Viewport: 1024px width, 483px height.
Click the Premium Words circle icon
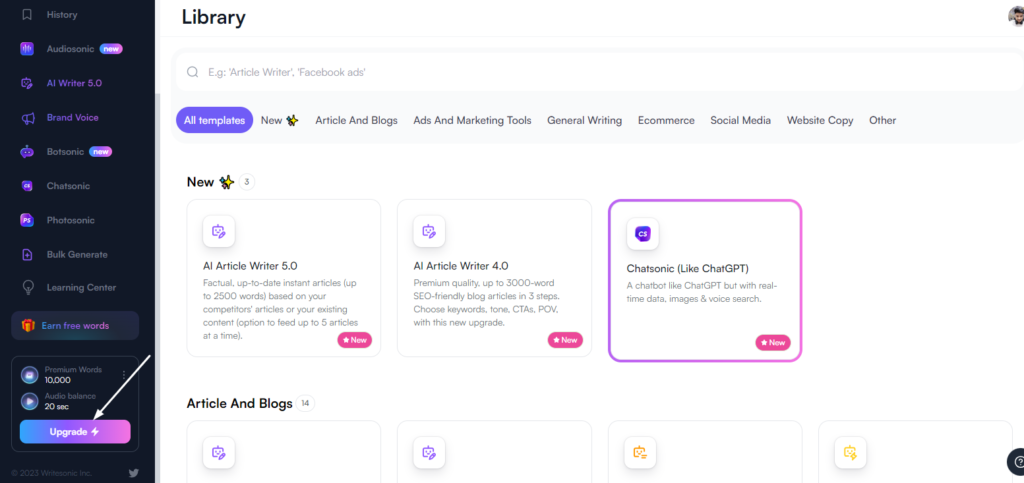pos(29,375)
